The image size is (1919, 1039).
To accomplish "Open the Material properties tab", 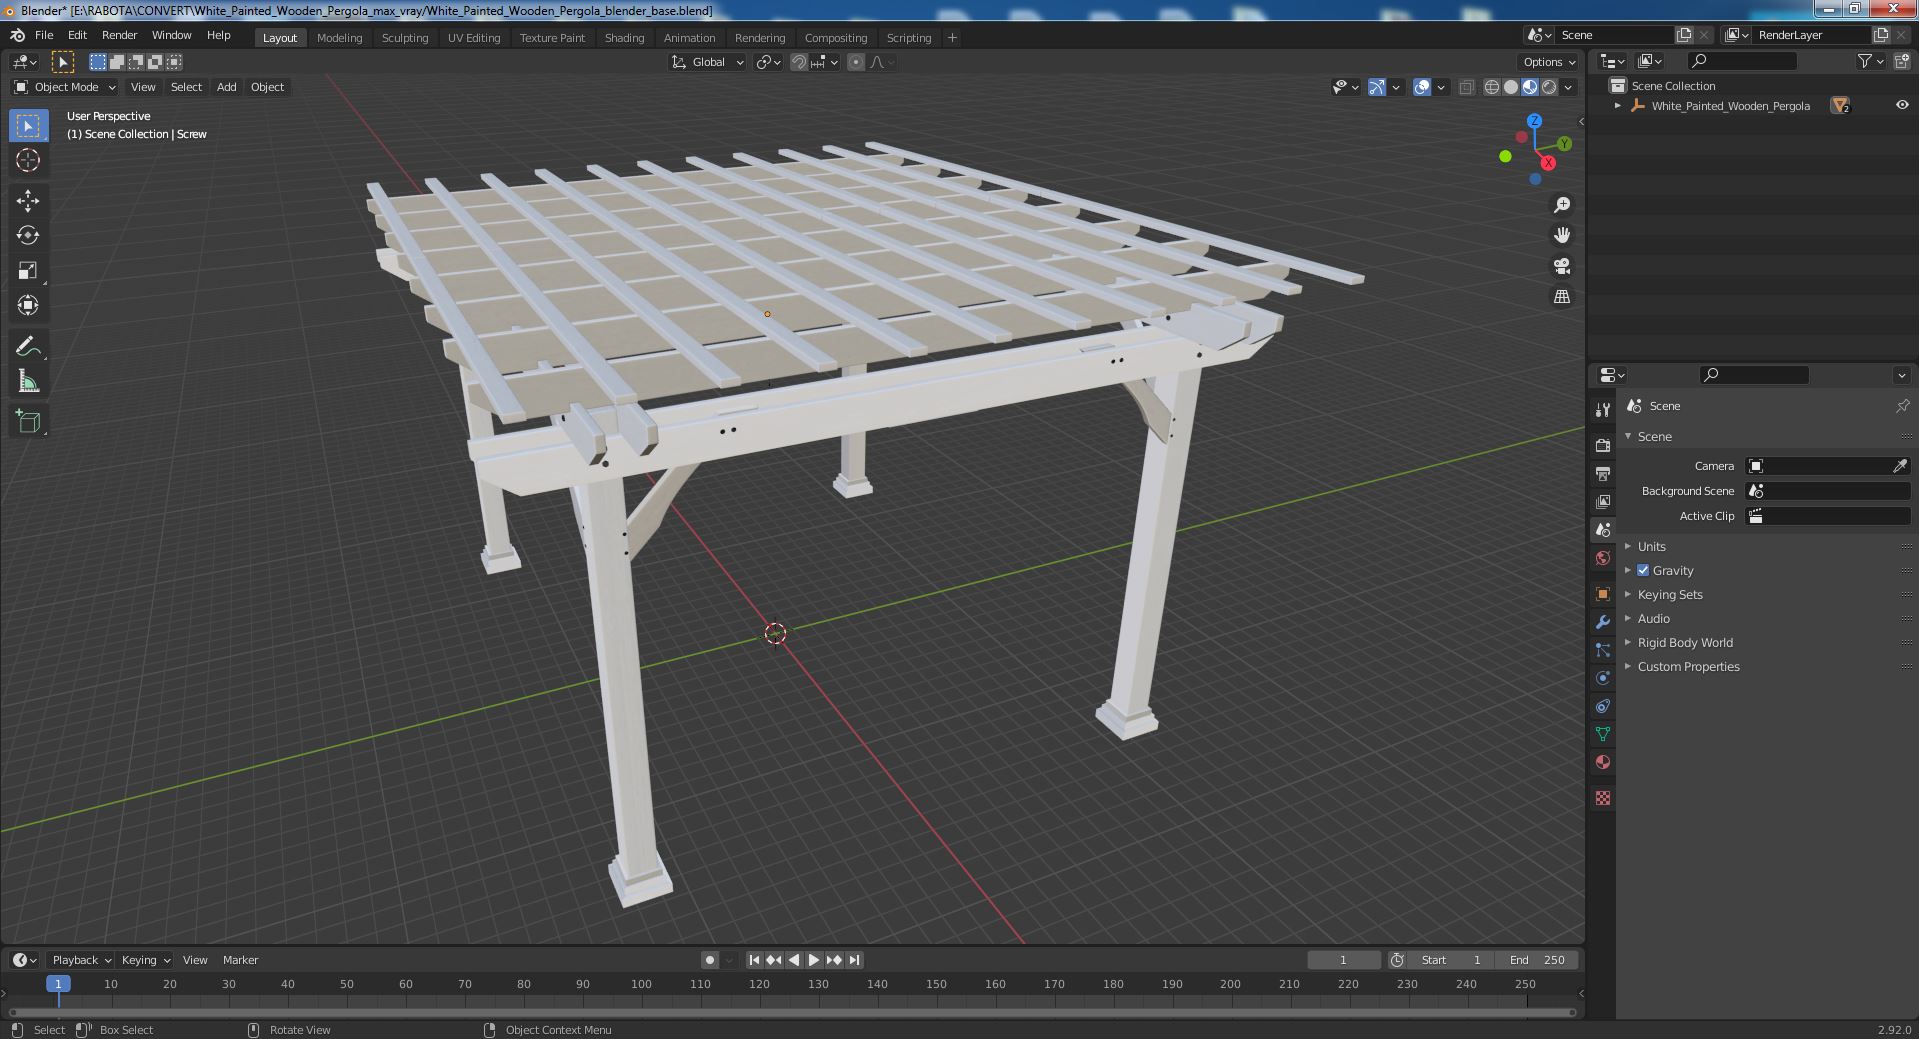I will [x=1603, y=762].
